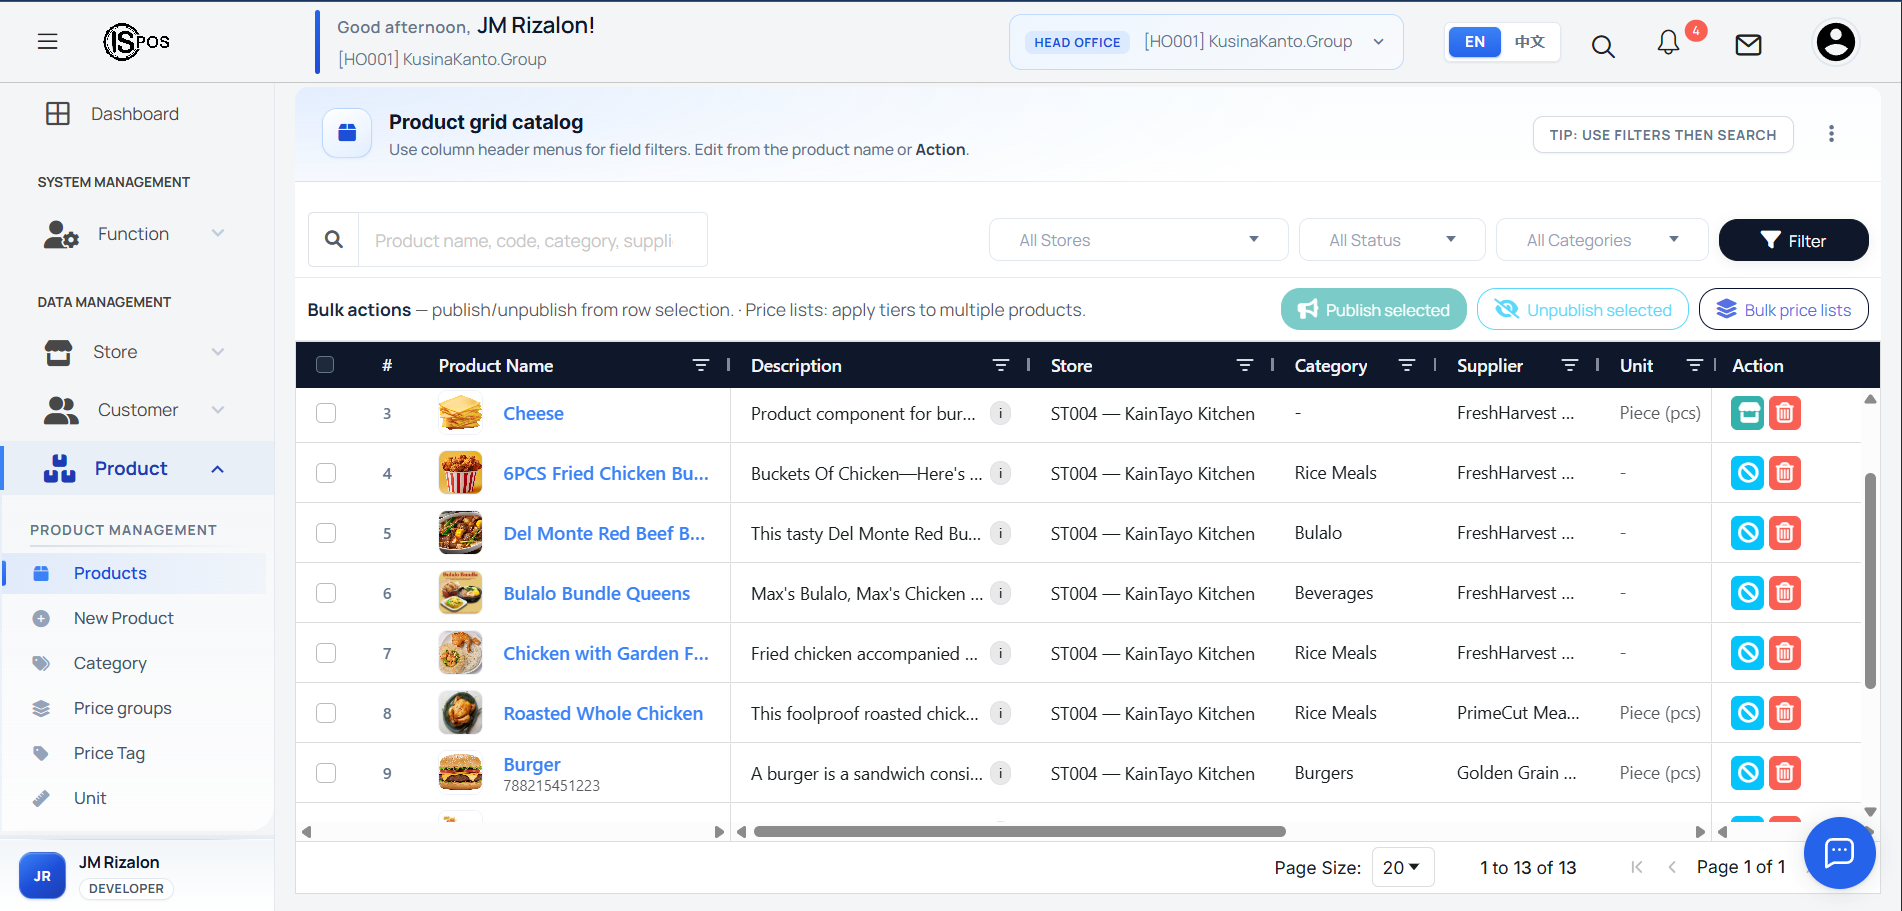
Task: Open the hamburger sidebar menu
Action: click(x=47, y=41)
